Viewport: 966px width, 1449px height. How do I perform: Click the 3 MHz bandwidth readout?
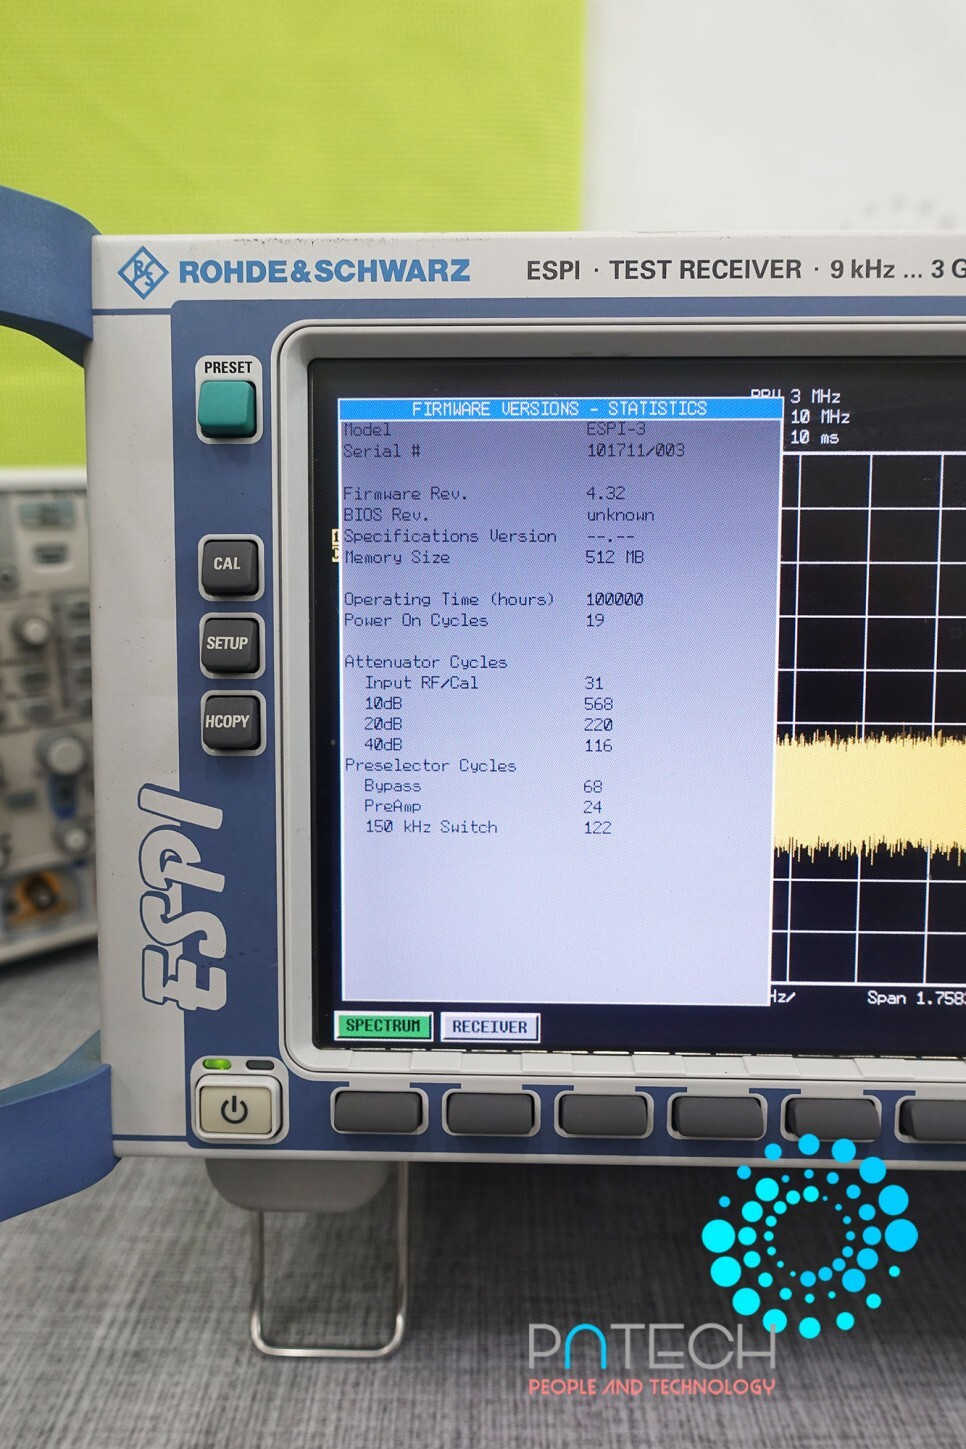pos(815,396)
